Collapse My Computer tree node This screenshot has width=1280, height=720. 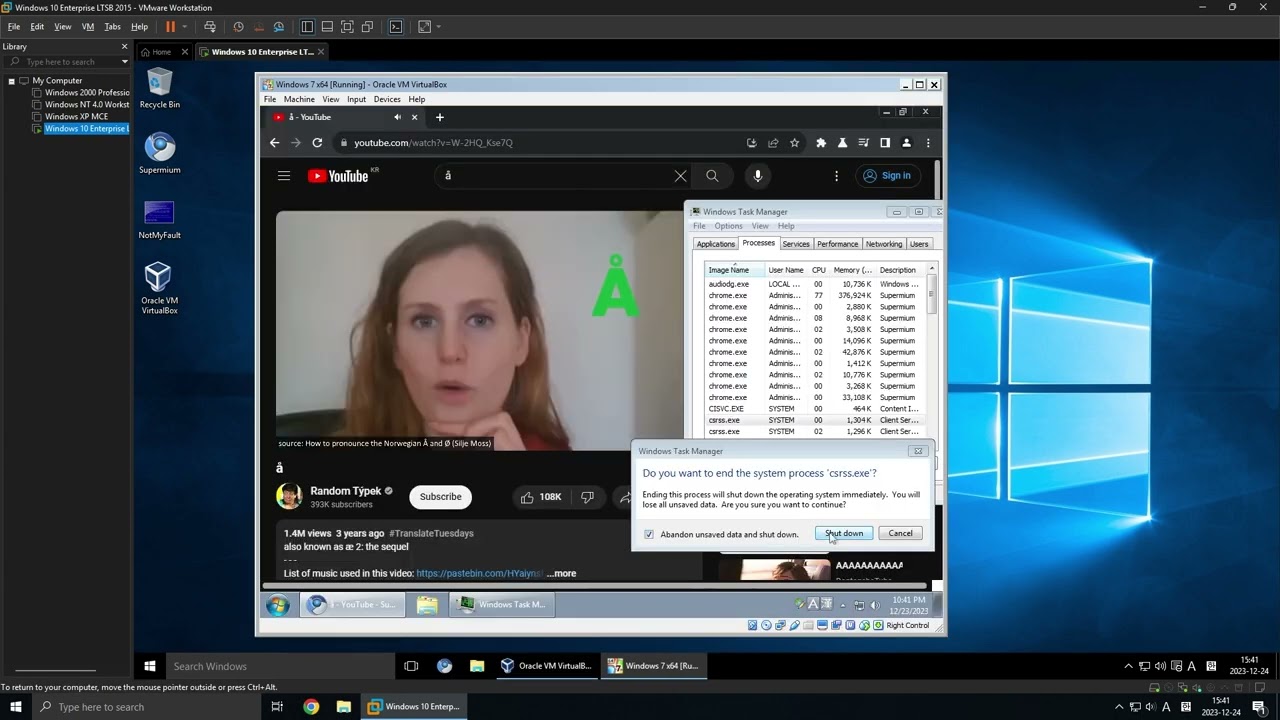[x=11, y=81]
